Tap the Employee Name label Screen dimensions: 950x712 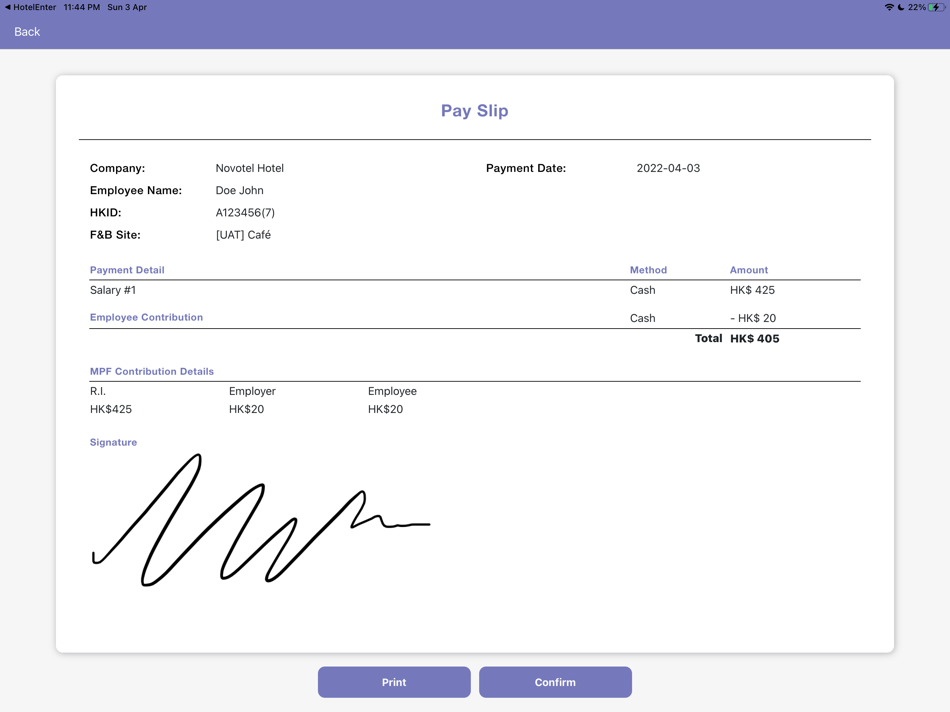tap(136, 190)
